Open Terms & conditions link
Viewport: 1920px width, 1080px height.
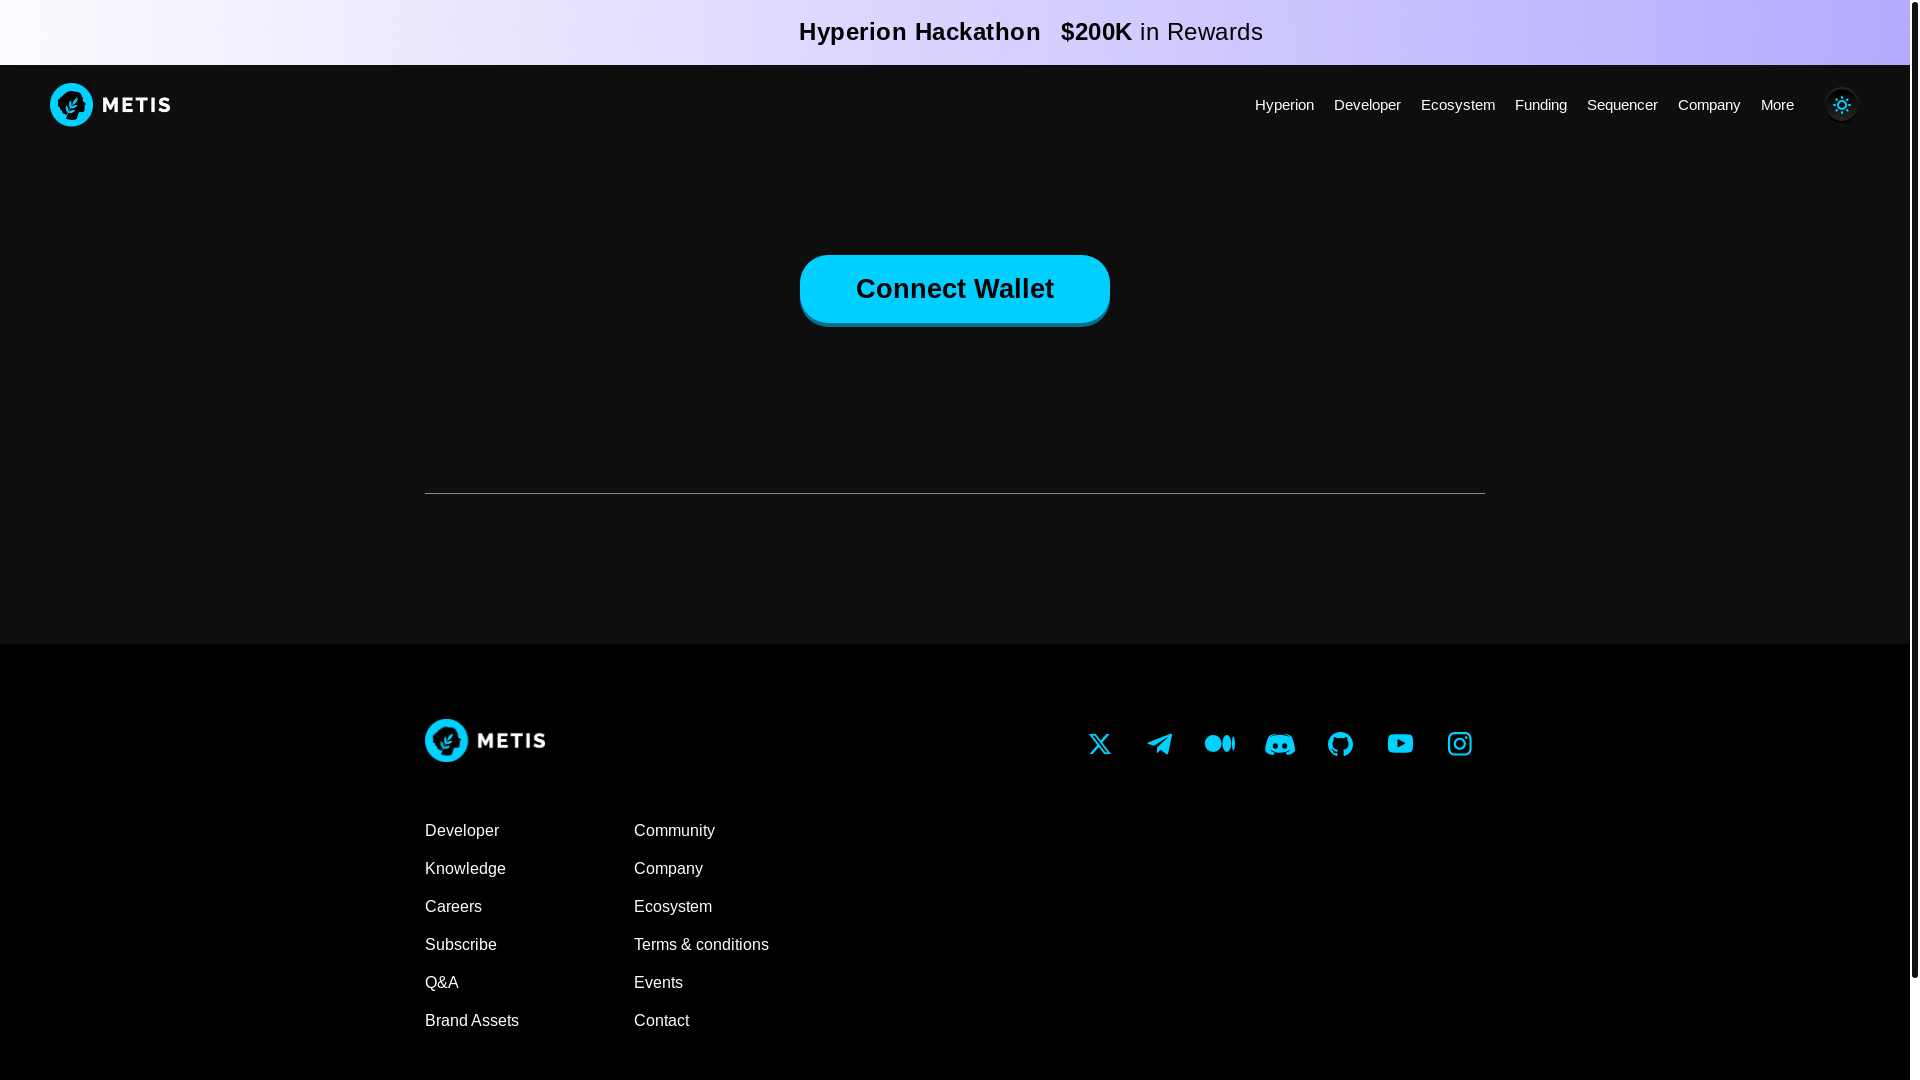click(701, 945)
